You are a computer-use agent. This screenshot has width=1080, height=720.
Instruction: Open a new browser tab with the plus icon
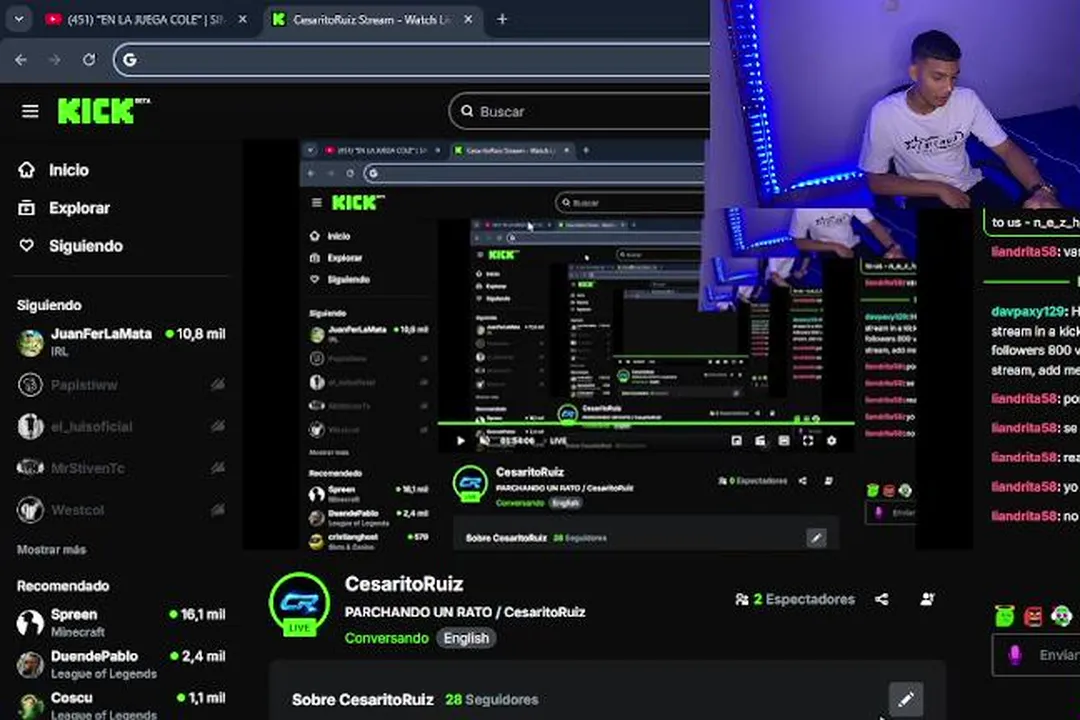coord(502,19)
